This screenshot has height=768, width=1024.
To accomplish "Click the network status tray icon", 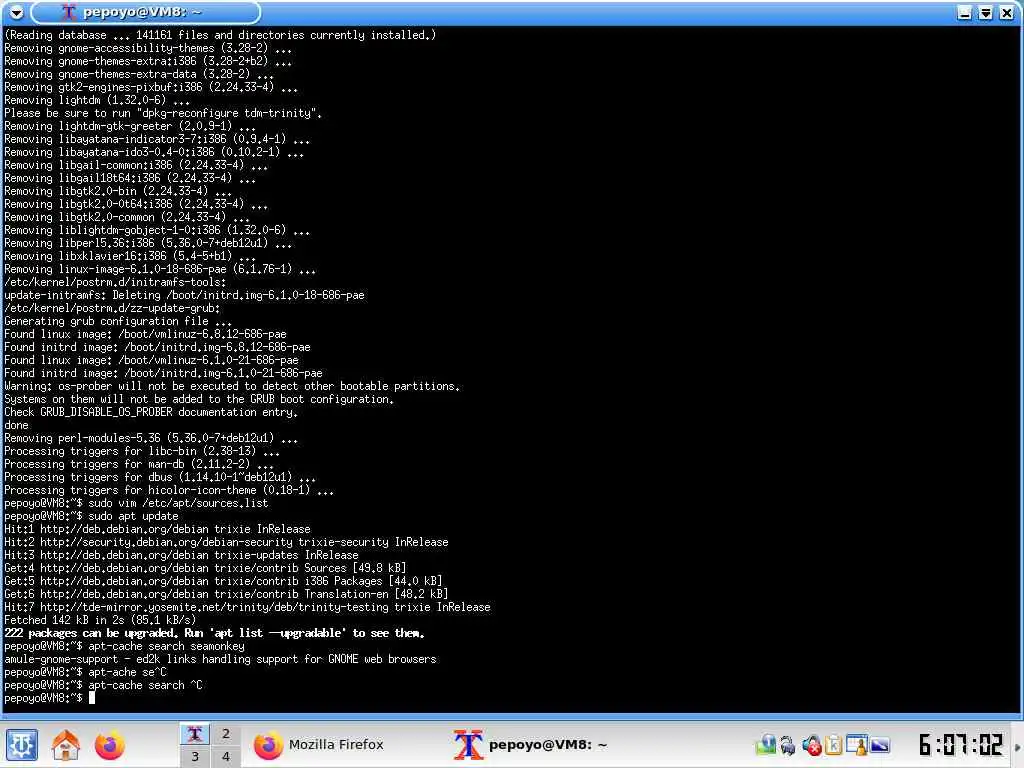I will (x=765, y=745).
